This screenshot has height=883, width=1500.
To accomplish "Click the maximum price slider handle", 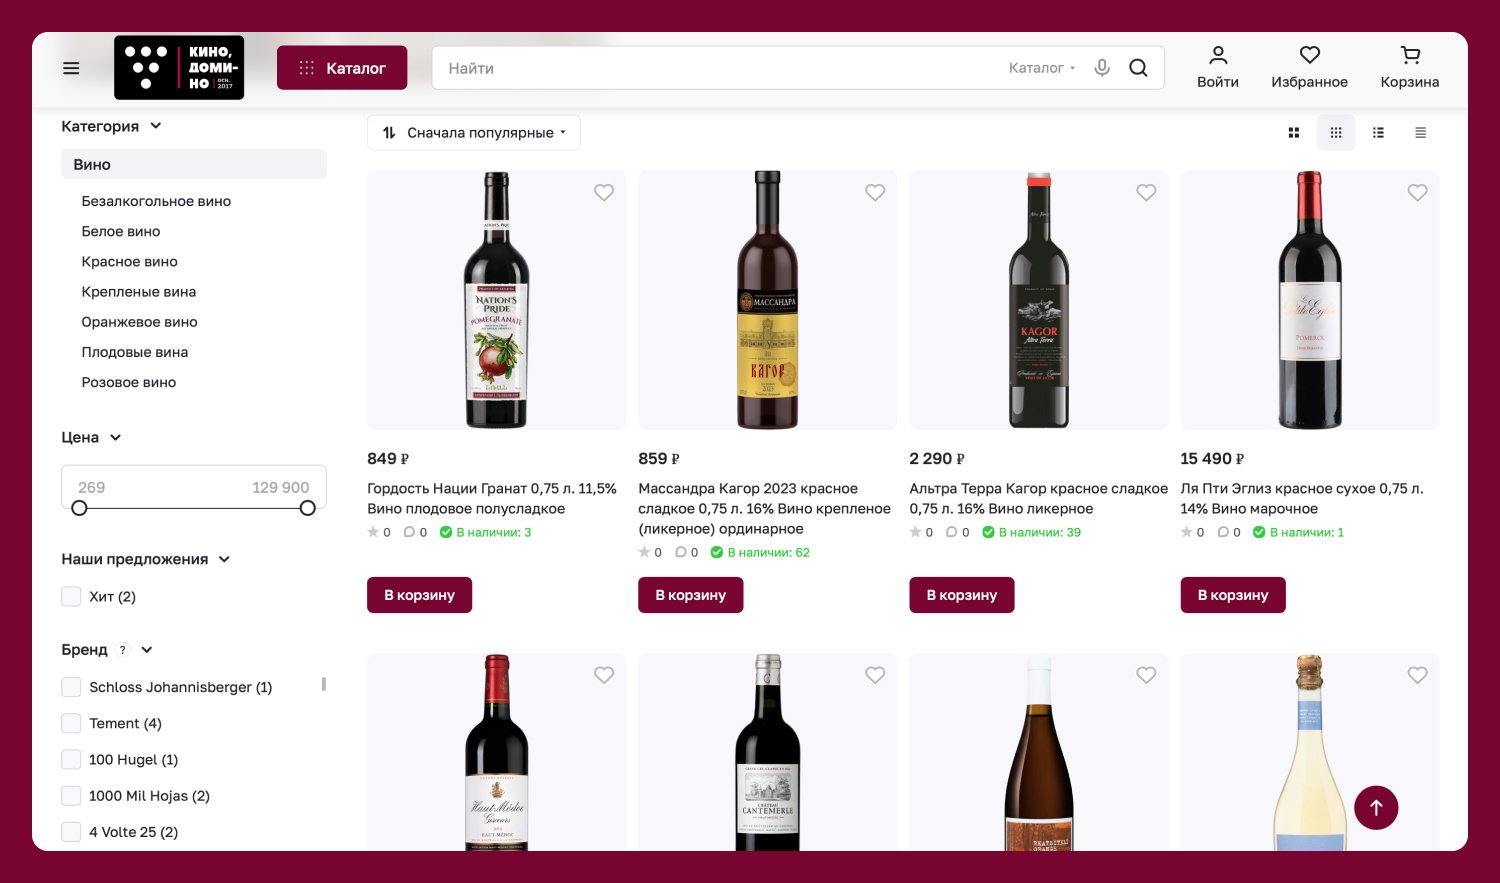I will point(308,508).
